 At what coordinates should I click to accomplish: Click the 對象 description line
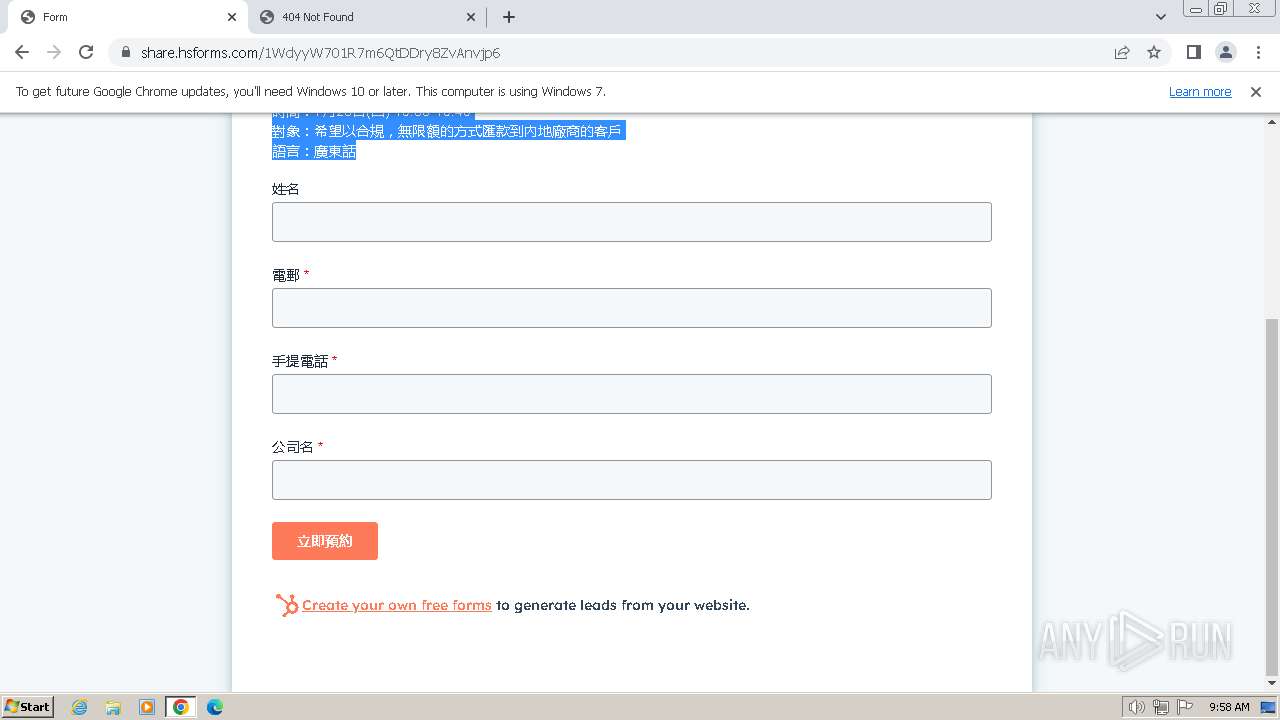click(448, 131)
